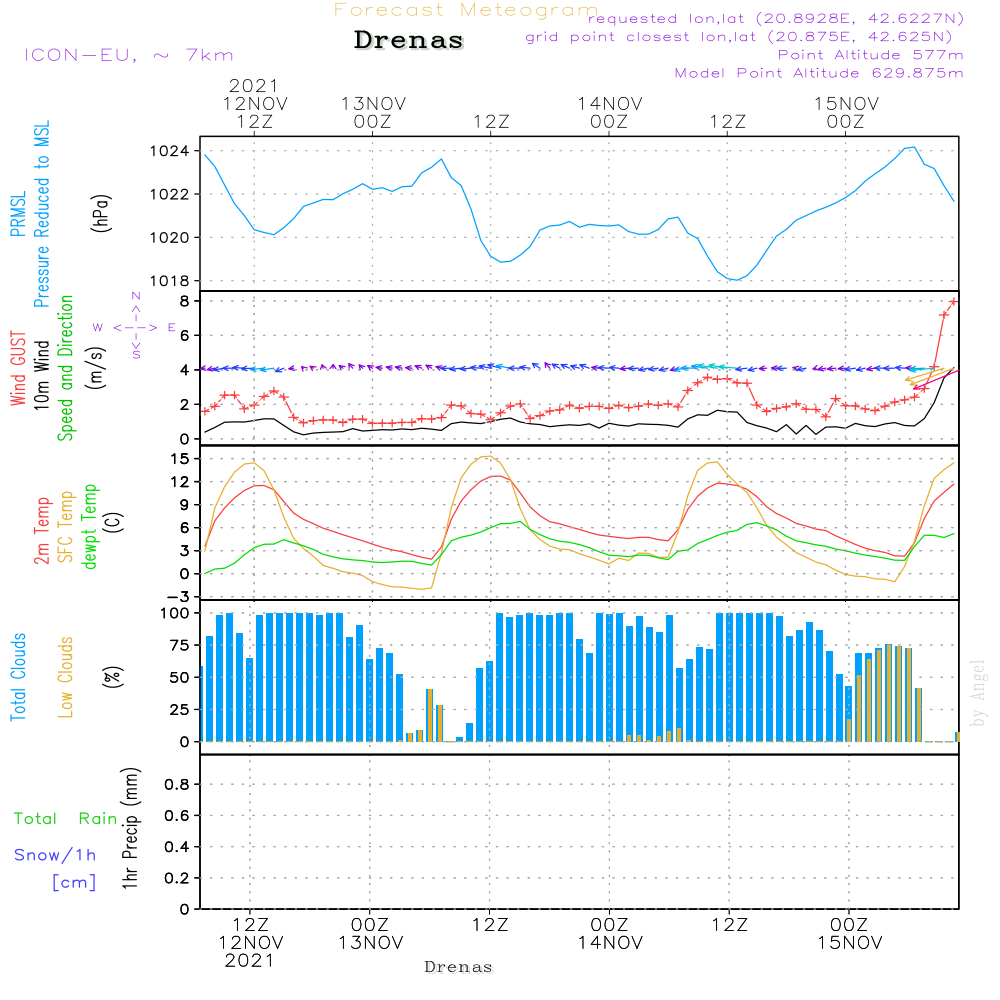The width and height of the screenshot is (1000, 1000).
Task: Click the 'Pressure Reduced to MSL' label
Action: coord(41,214)
